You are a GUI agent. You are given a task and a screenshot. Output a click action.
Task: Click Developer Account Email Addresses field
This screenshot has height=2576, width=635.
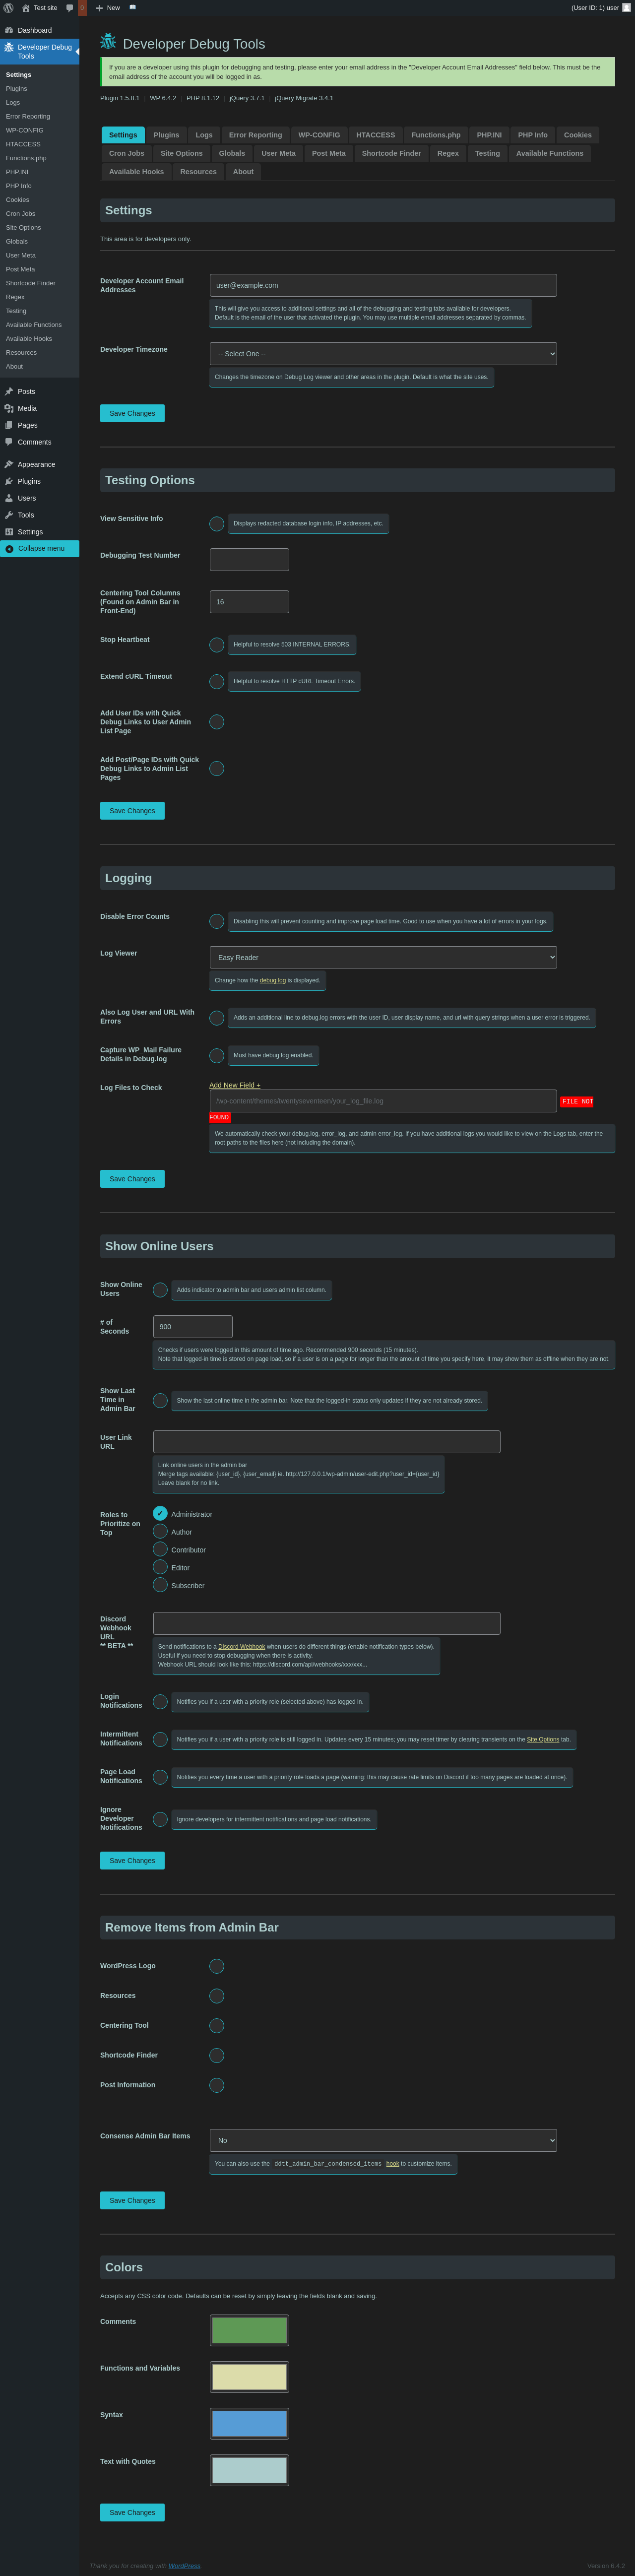(383, 285)
